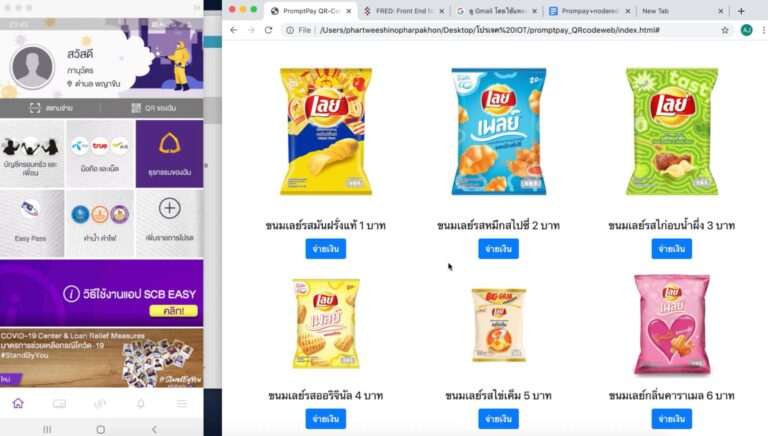
Task: Tap the plus icon to add favorite
Action: click(169, 209)
